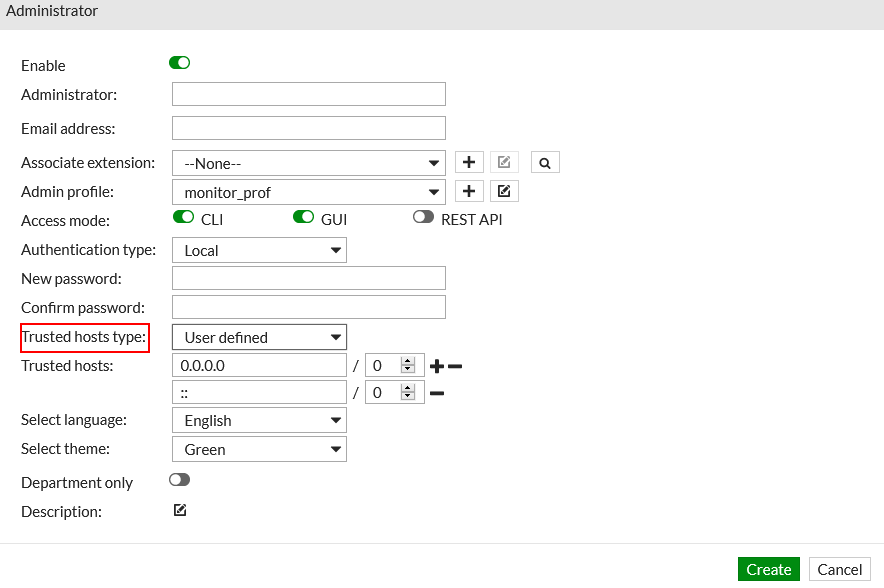Cancel the administrator form
The width and height of the screenshot is (884, 588).
[x=839, y=569]
